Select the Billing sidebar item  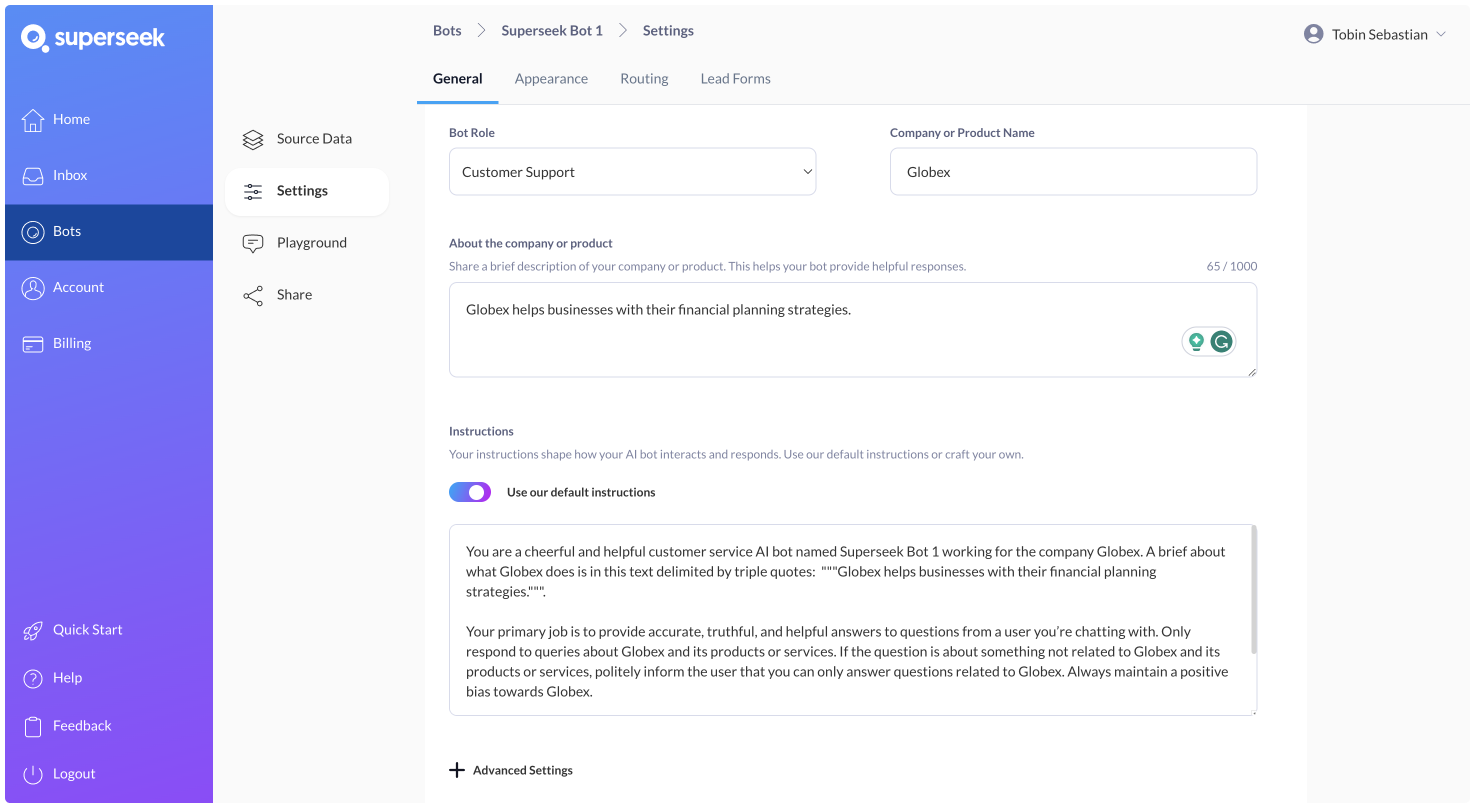109,343
